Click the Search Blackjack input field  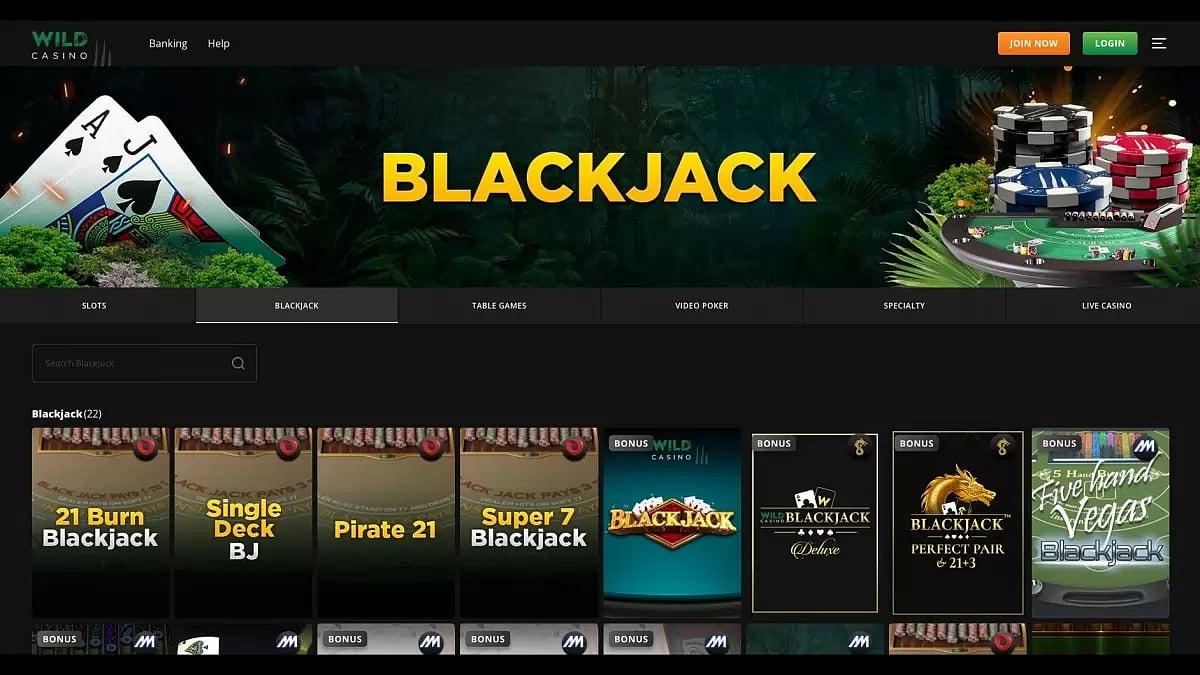130,363
